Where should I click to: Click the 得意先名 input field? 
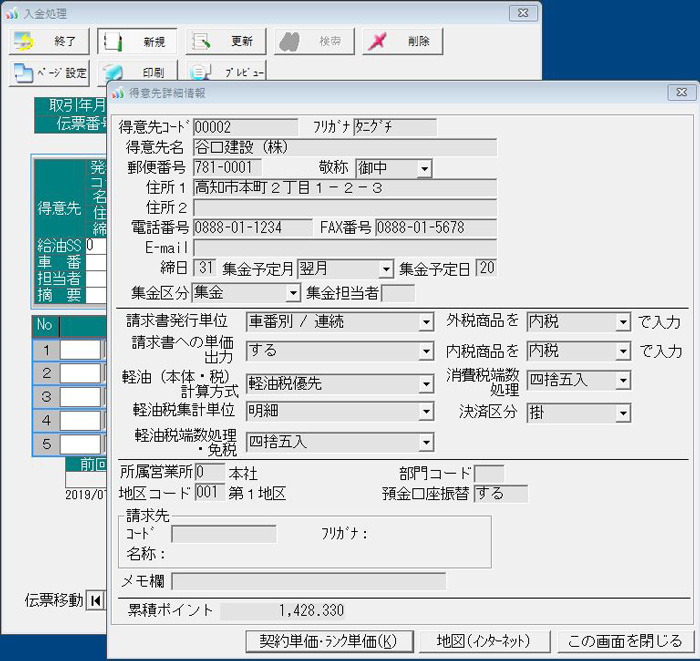[x=344, y=148]
